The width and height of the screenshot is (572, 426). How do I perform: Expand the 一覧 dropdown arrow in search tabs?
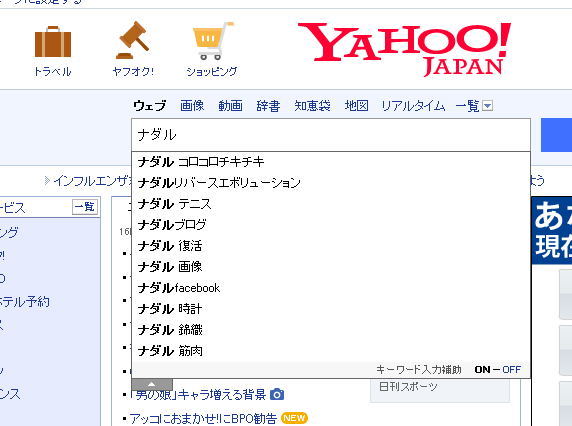pos(487,106)
